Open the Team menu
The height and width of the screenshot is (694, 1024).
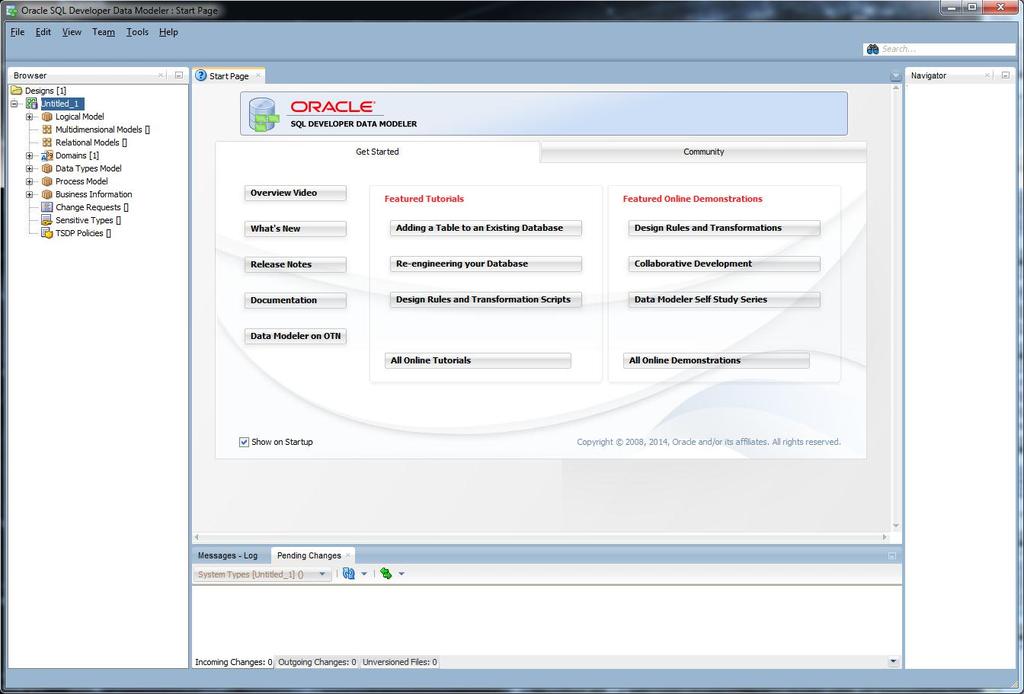pyautogui.click(x=103, y=32)
